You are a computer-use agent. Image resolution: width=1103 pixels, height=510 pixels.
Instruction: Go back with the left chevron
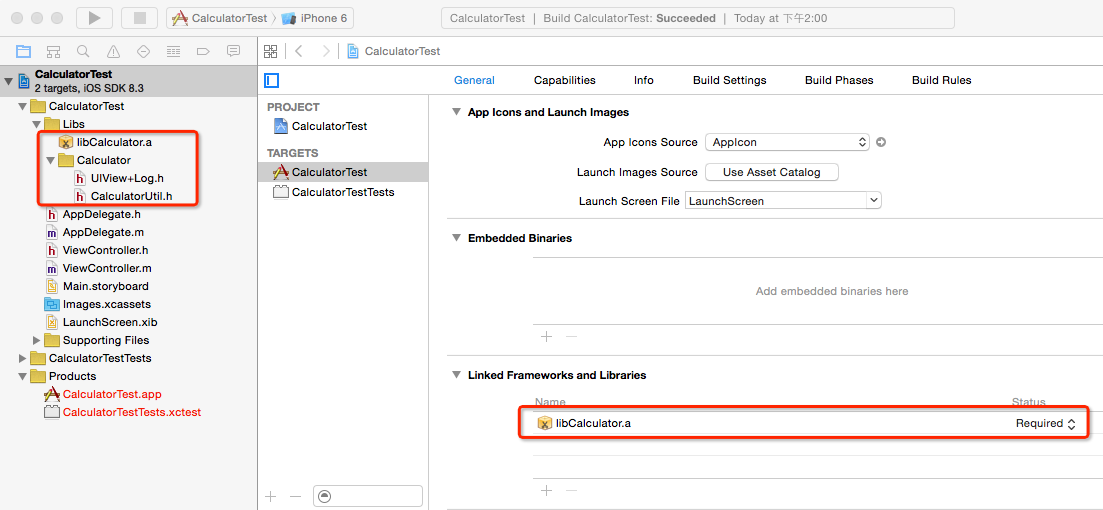[x=299, y=51]
